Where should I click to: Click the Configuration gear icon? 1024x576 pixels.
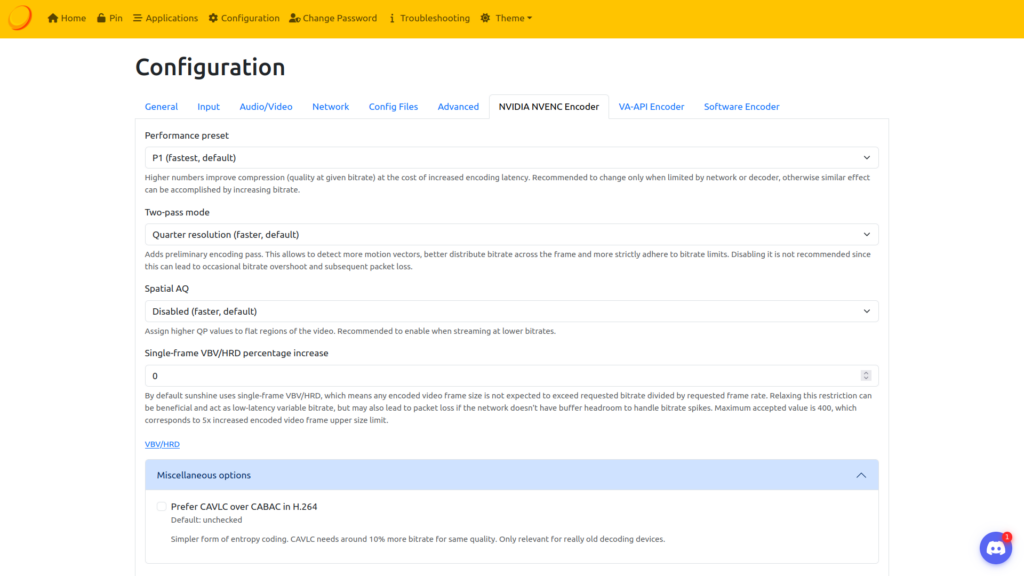213,18
